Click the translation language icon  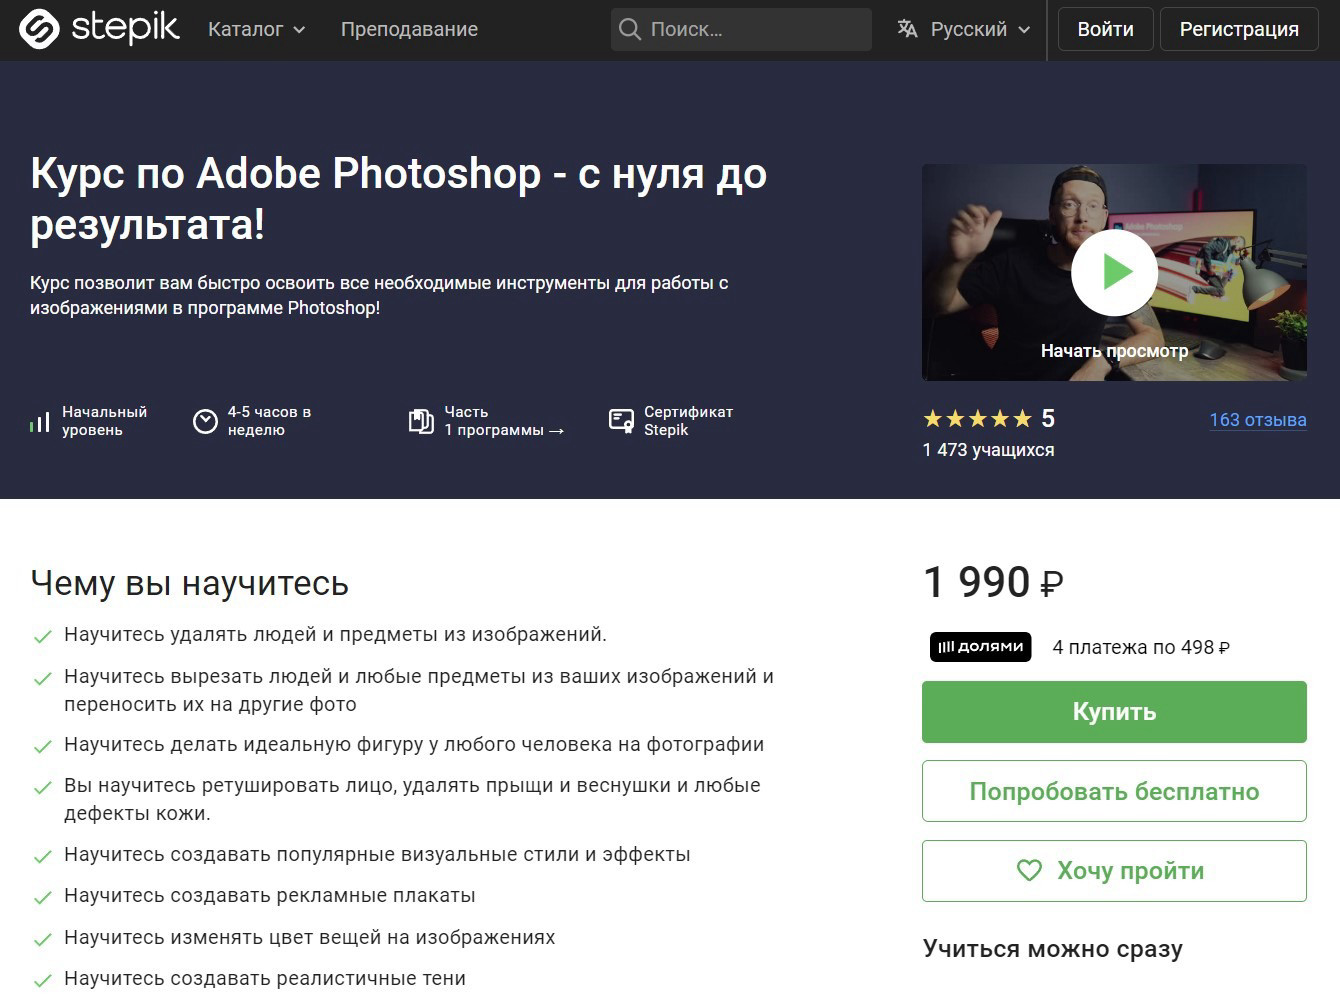tap(907, 29)
